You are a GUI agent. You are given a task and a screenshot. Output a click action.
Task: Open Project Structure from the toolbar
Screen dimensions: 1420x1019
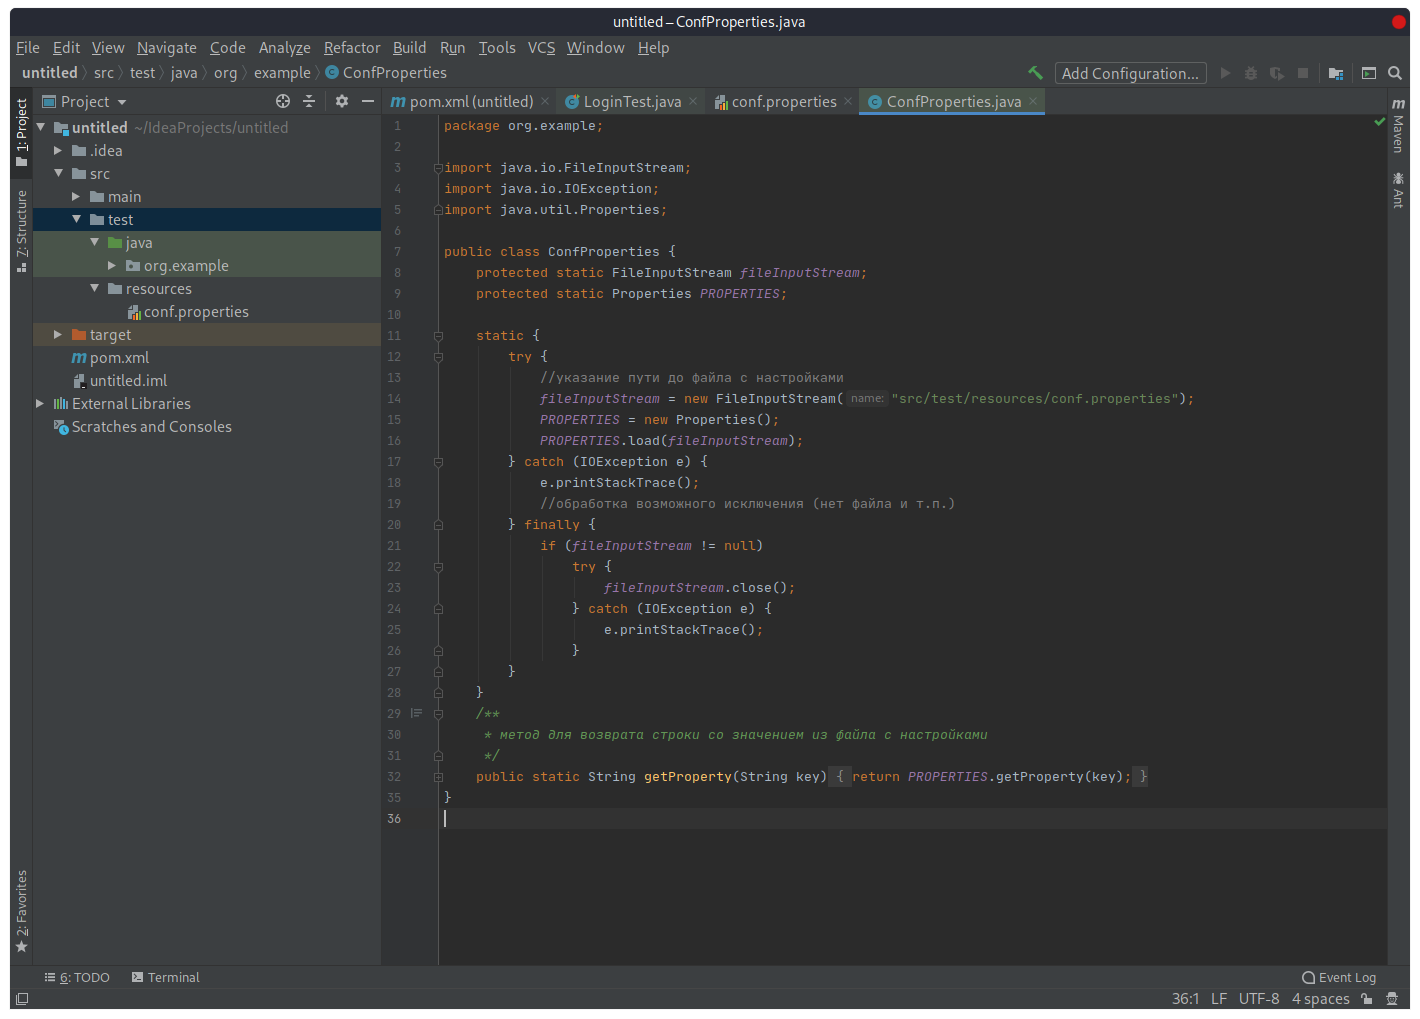point(1335,73)
